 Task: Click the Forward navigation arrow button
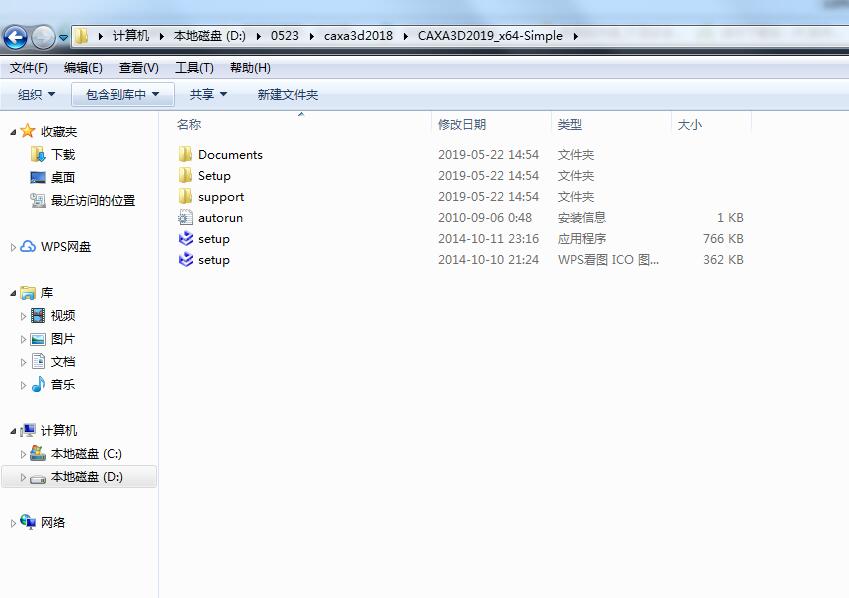tap(43, 37)
